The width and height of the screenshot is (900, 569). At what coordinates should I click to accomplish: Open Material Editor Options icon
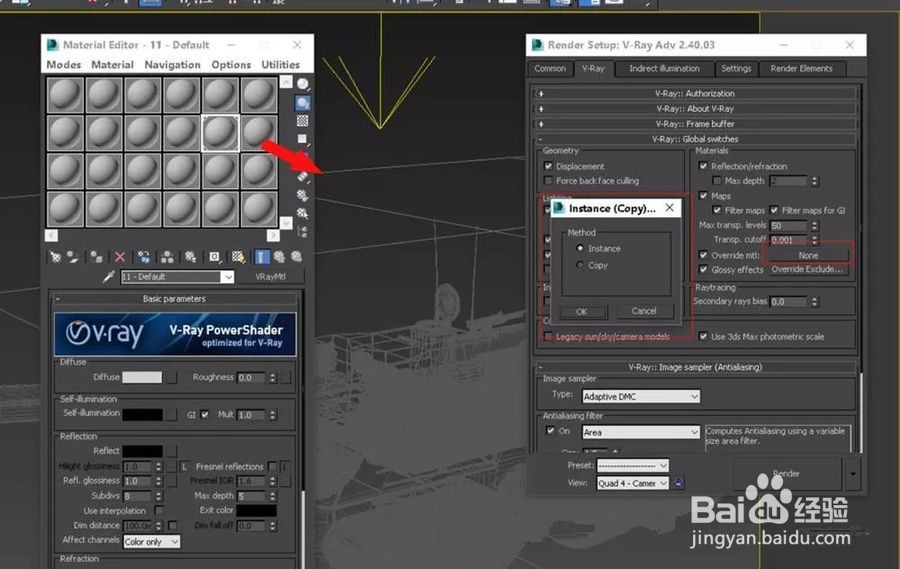[302, 196]
